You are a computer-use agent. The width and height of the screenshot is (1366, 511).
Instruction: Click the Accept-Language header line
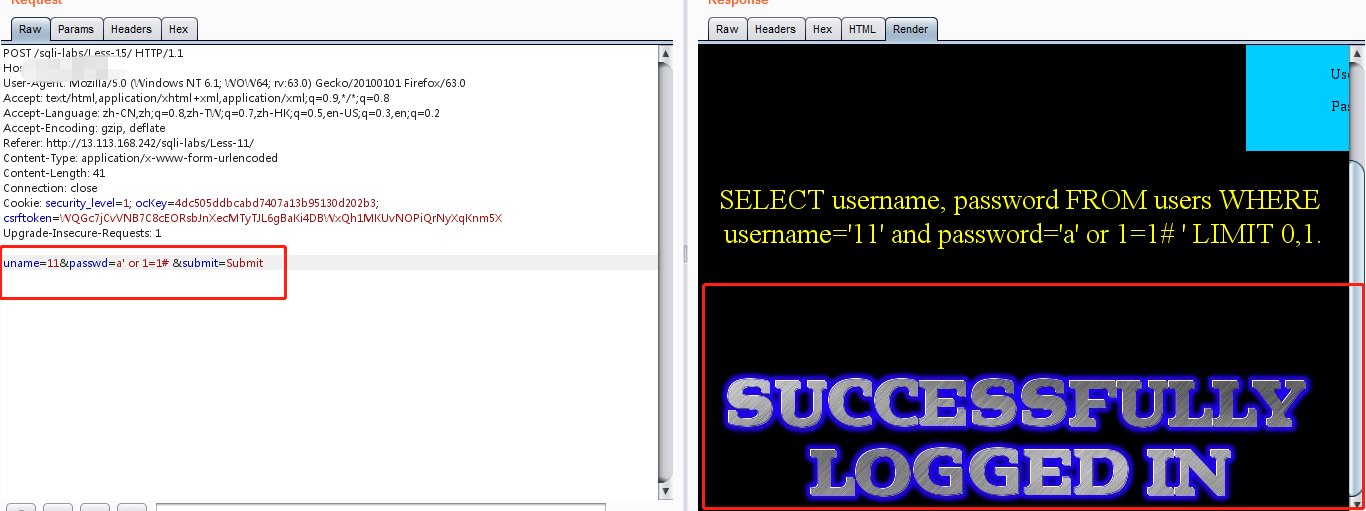(x=221, y=113)
